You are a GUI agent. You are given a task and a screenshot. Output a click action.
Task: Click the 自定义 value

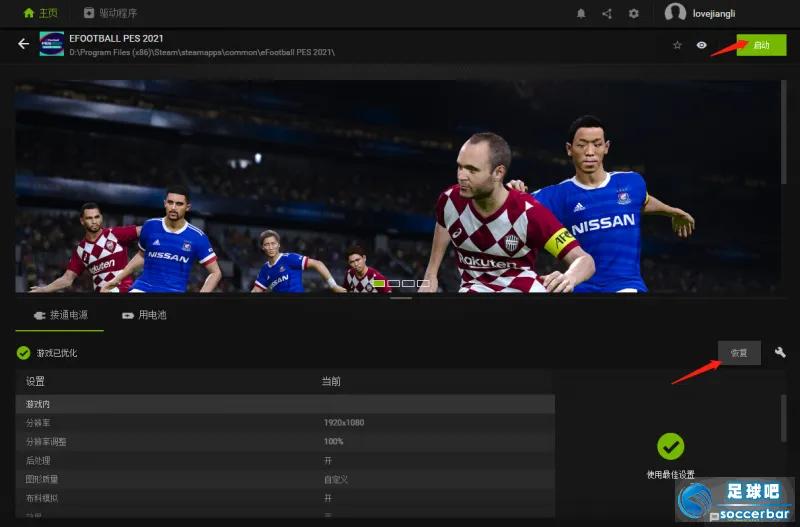pyautogui.click(x=336, y=480)
